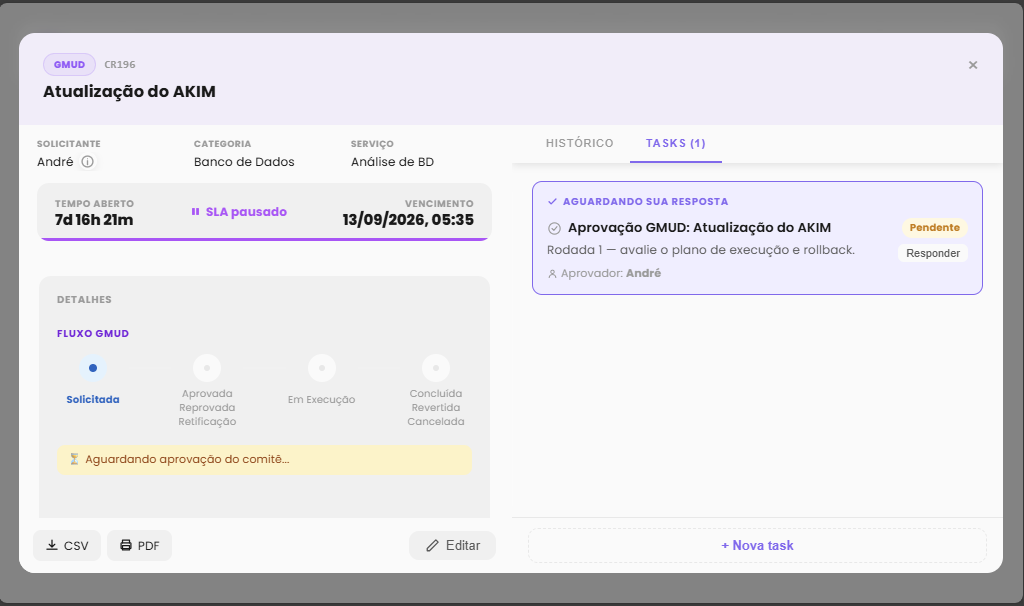This screenshot has height=606, width=1024.
Task: Click the title Atualização do AKIM
Action: coord(129,91)
